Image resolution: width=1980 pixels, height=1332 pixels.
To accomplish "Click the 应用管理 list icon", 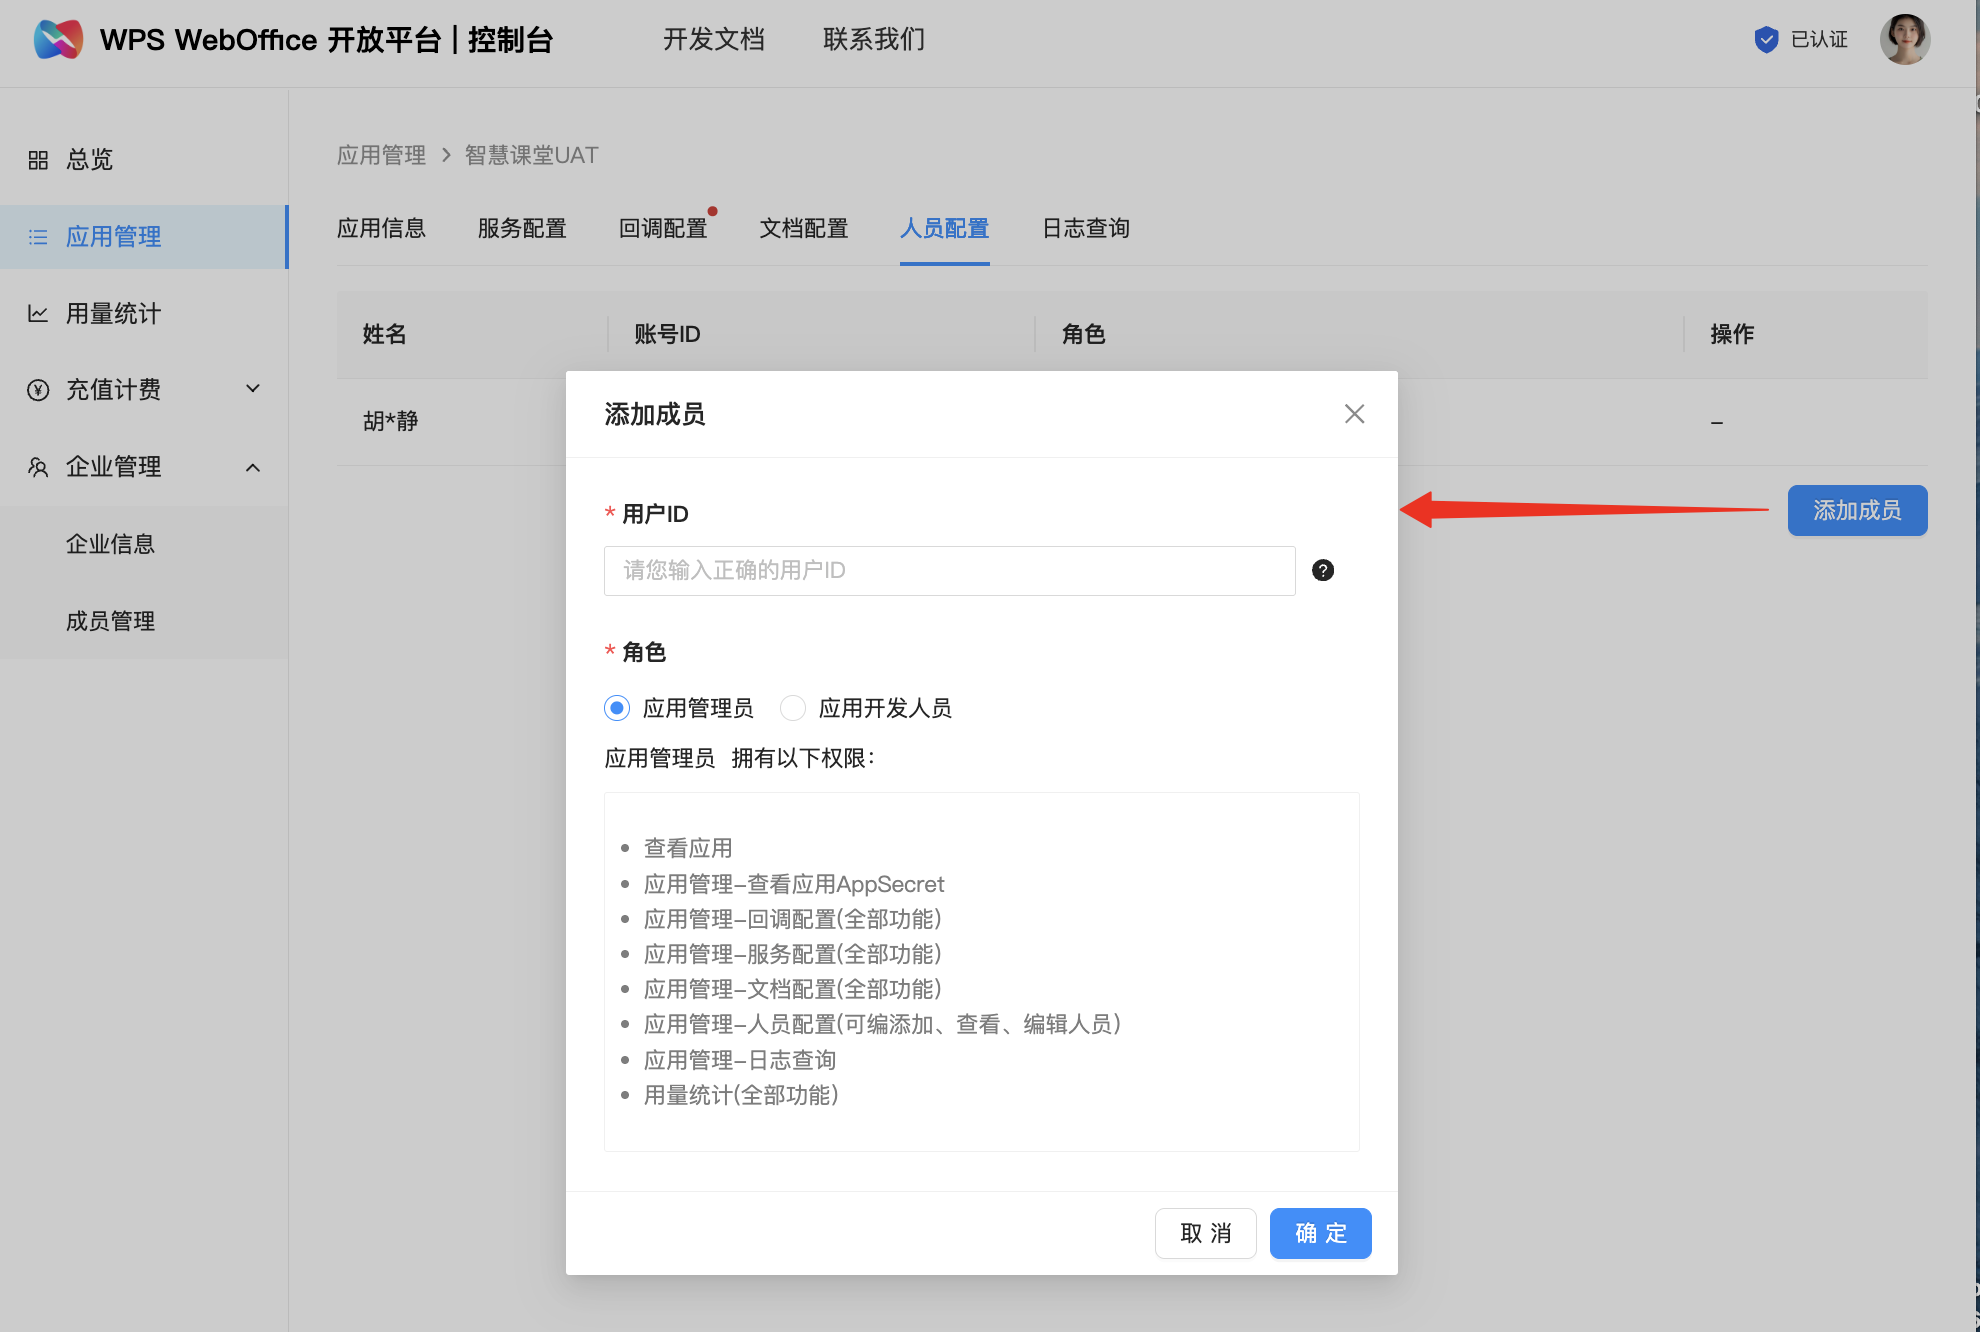I will tap(38, 237).
